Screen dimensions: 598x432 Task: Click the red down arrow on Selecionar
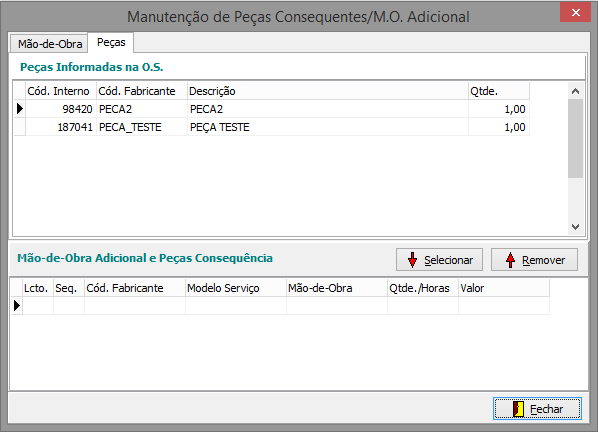(x=412, y=260)
